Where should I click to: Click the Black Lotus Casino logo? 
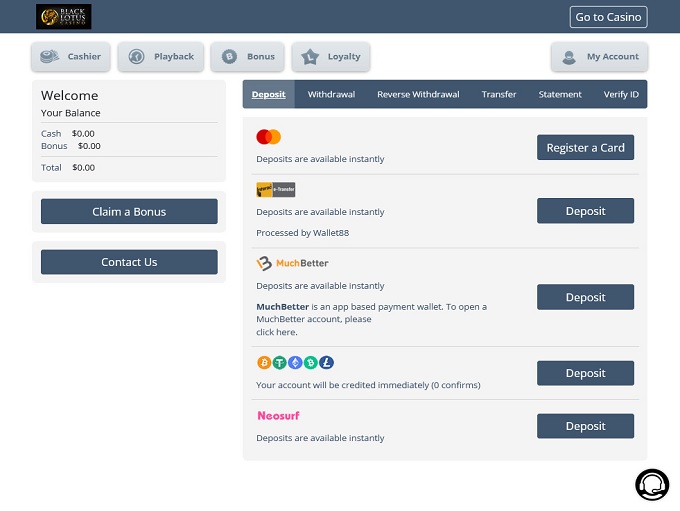click(63, 16)
